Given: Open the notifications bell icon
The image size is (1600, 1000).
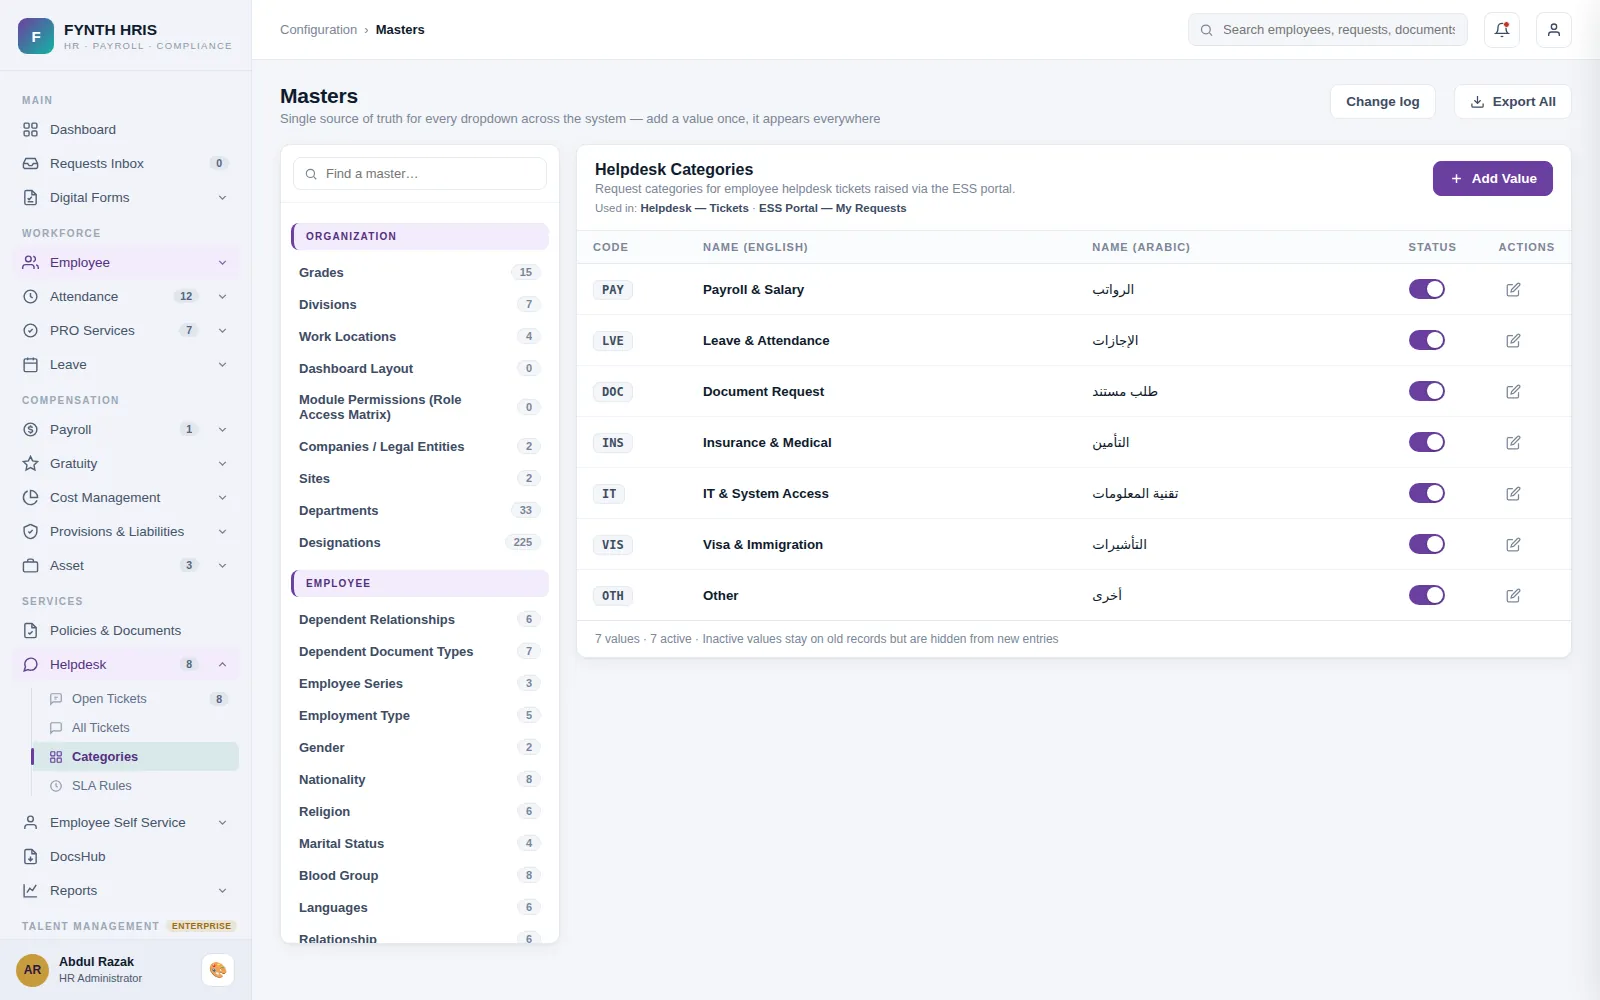Looking at the screenshot, I should [1502, 30].
